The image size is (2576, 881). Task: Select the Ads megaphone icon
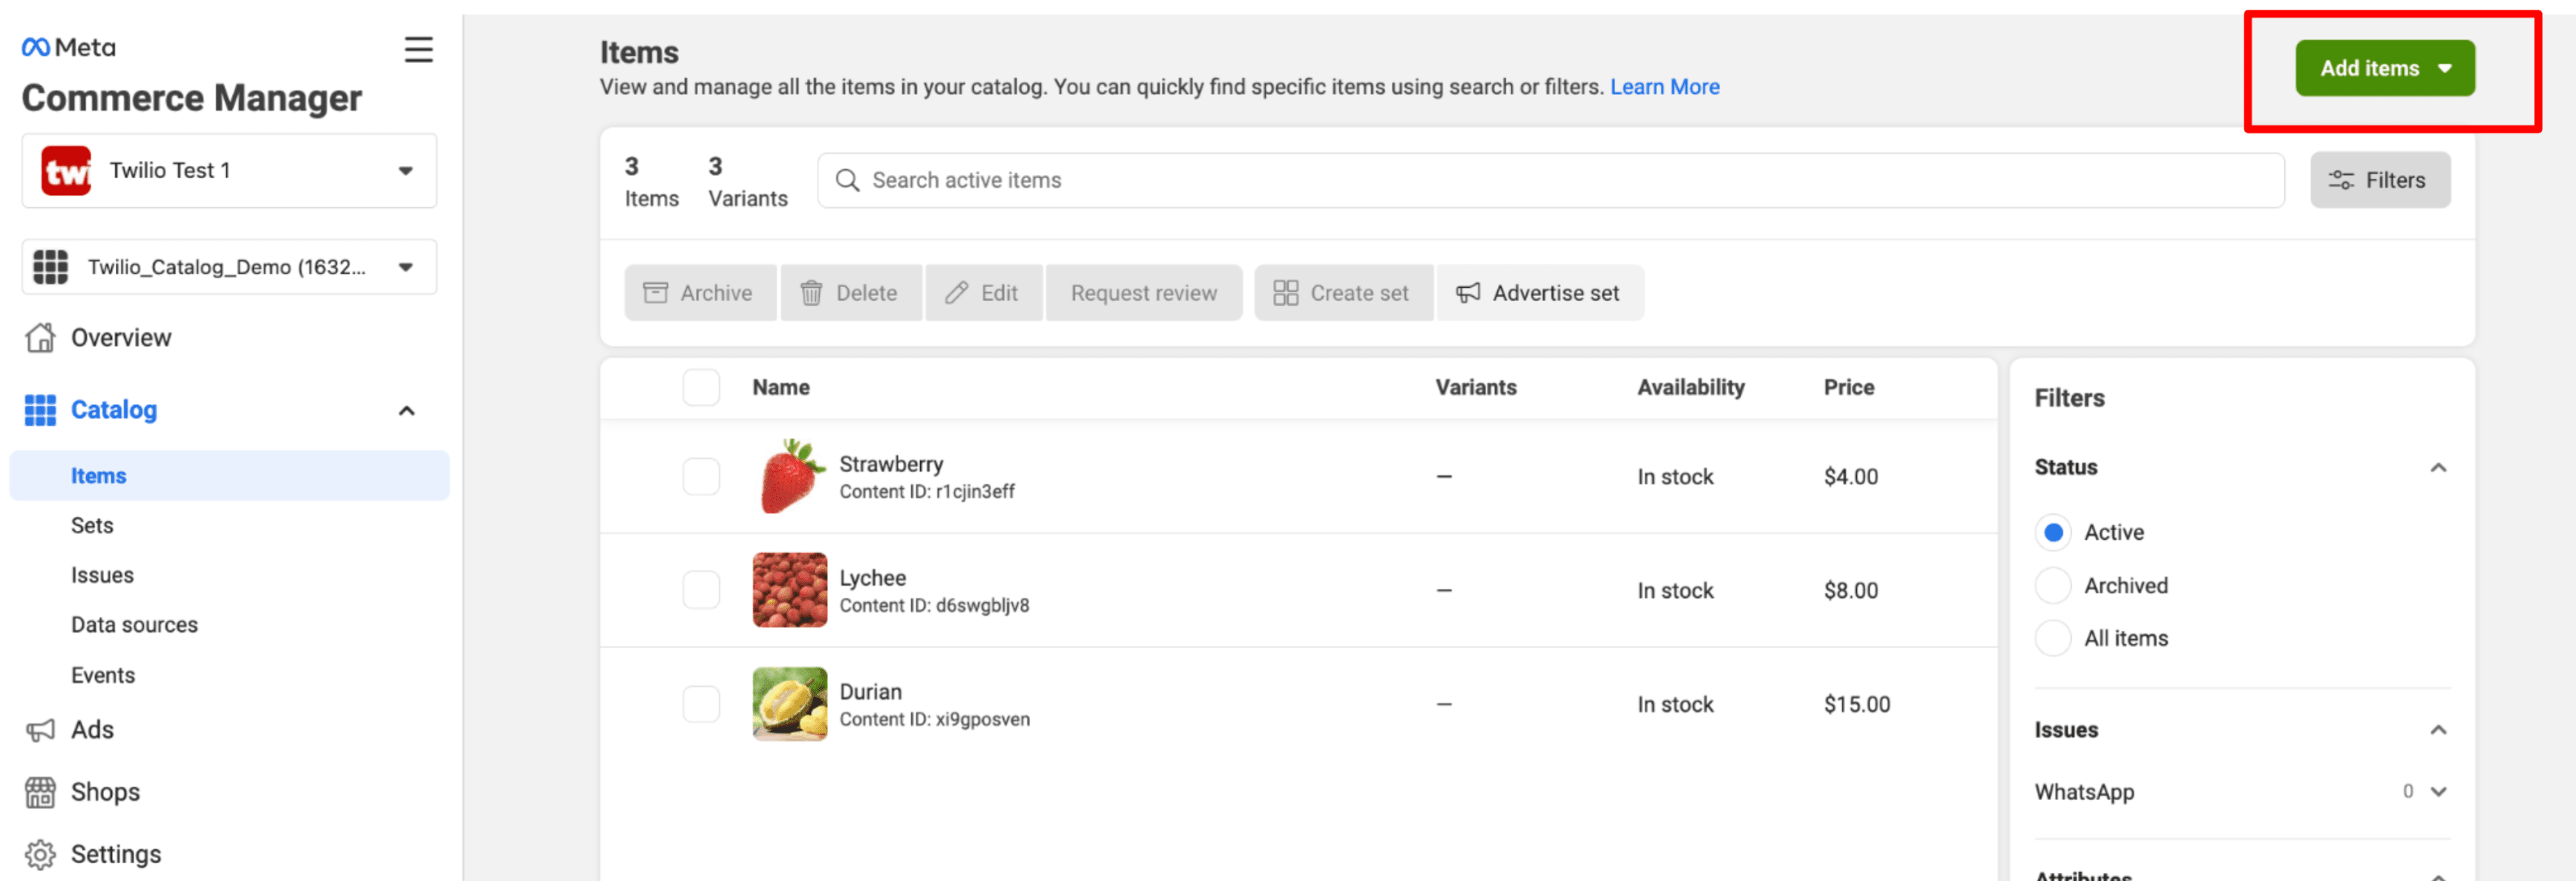coord(40,729)
